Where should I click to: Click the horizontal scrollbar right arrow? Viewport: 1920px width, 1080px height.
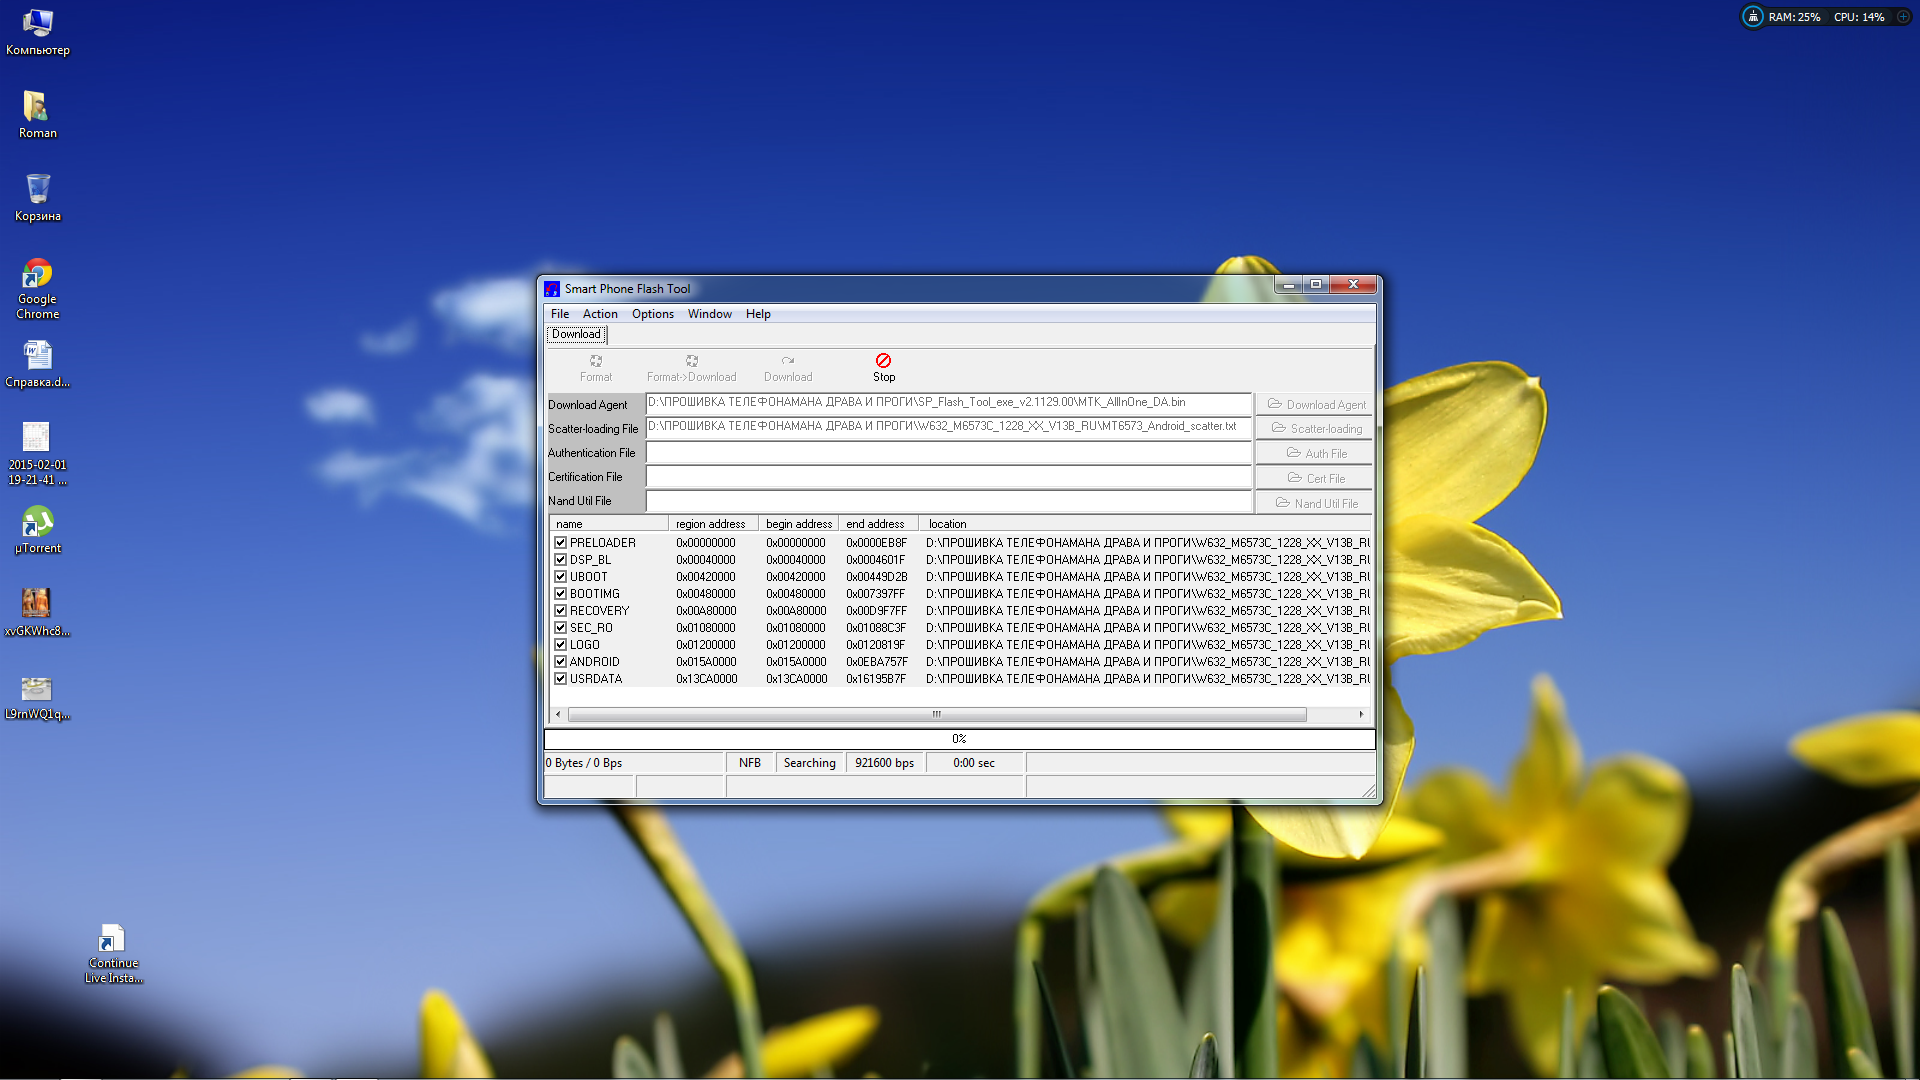pyautogui.click(x=1361, y=714)
